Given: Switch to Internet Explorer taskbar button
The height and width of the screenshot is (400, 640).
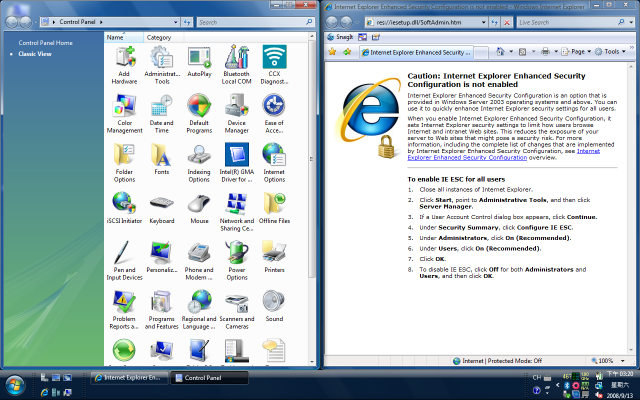Looking at the screenshot, I should click(129, 378).
